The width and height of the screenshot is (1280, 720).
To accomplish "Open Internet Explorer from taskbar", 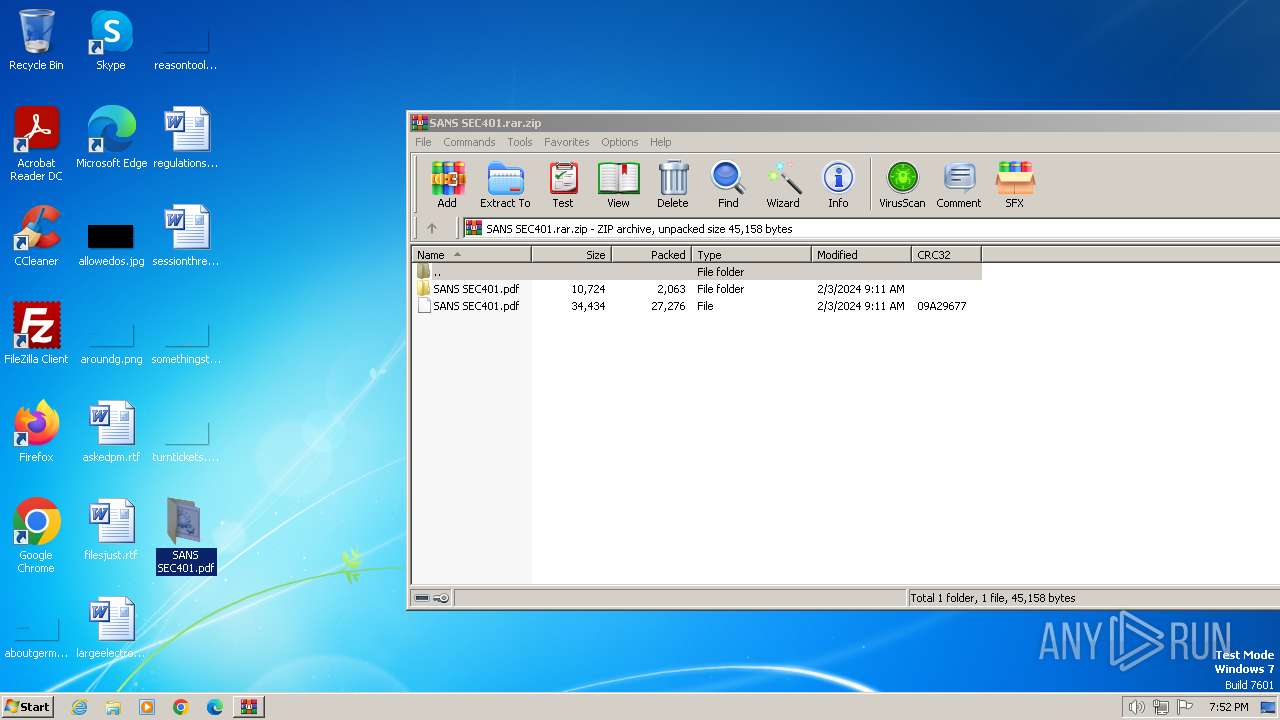I will pos(79,707).
